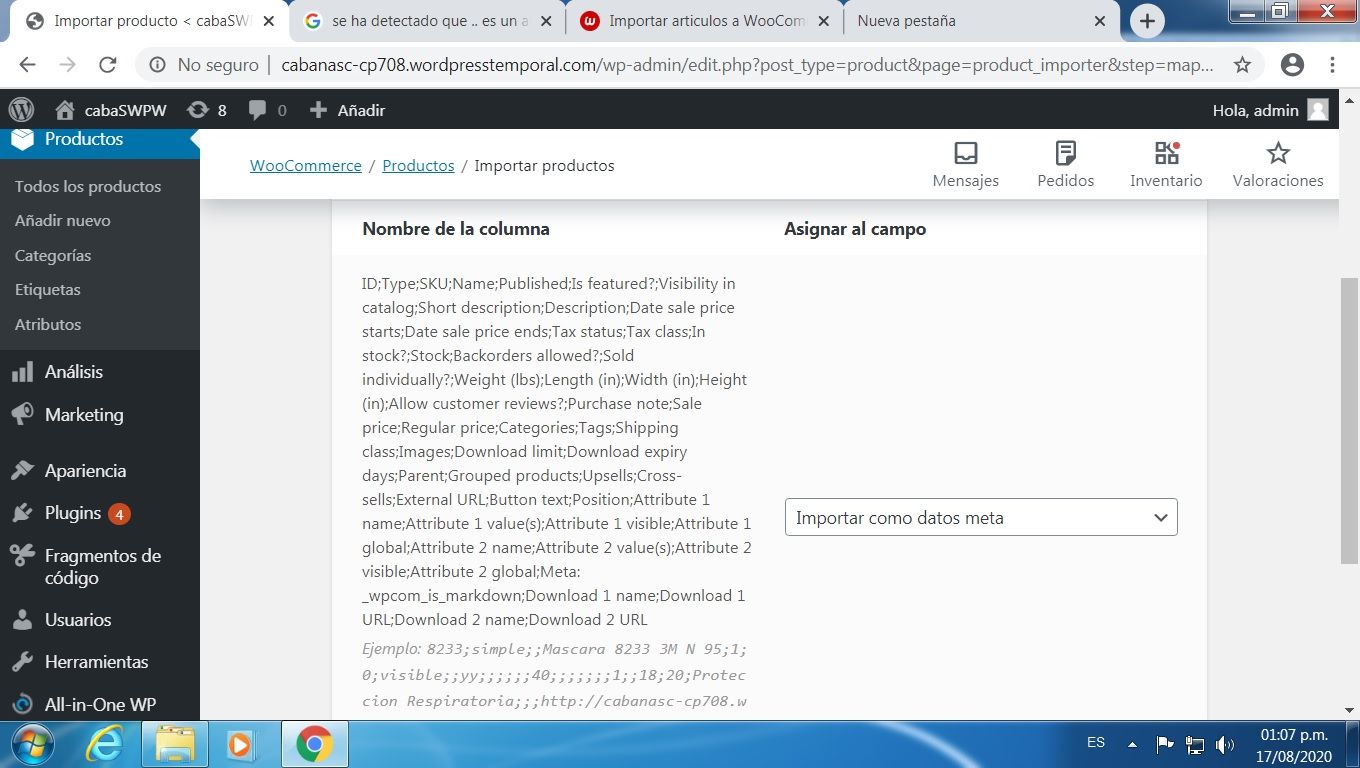
Task: Open Fragmentos de código menu
Action: (x=100, y=567)
